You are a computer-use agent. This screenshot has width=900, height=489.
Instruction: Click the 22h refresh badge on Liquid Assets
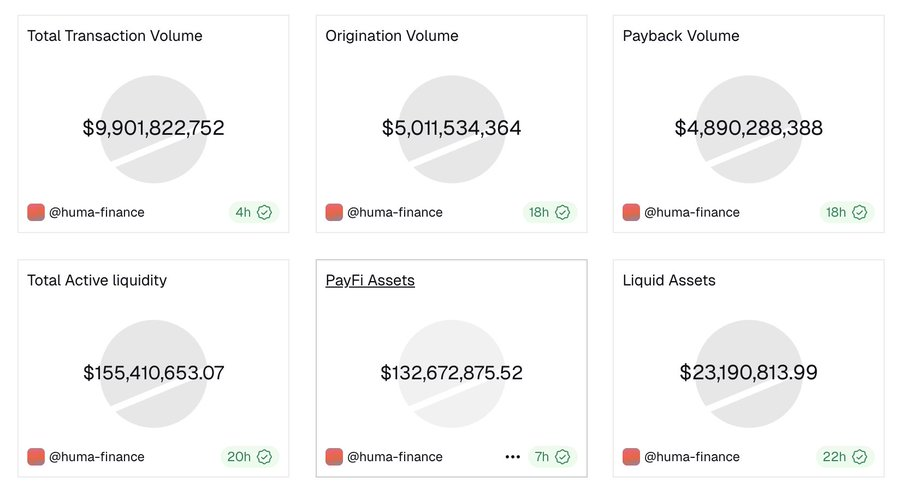[x=845, y=457]
